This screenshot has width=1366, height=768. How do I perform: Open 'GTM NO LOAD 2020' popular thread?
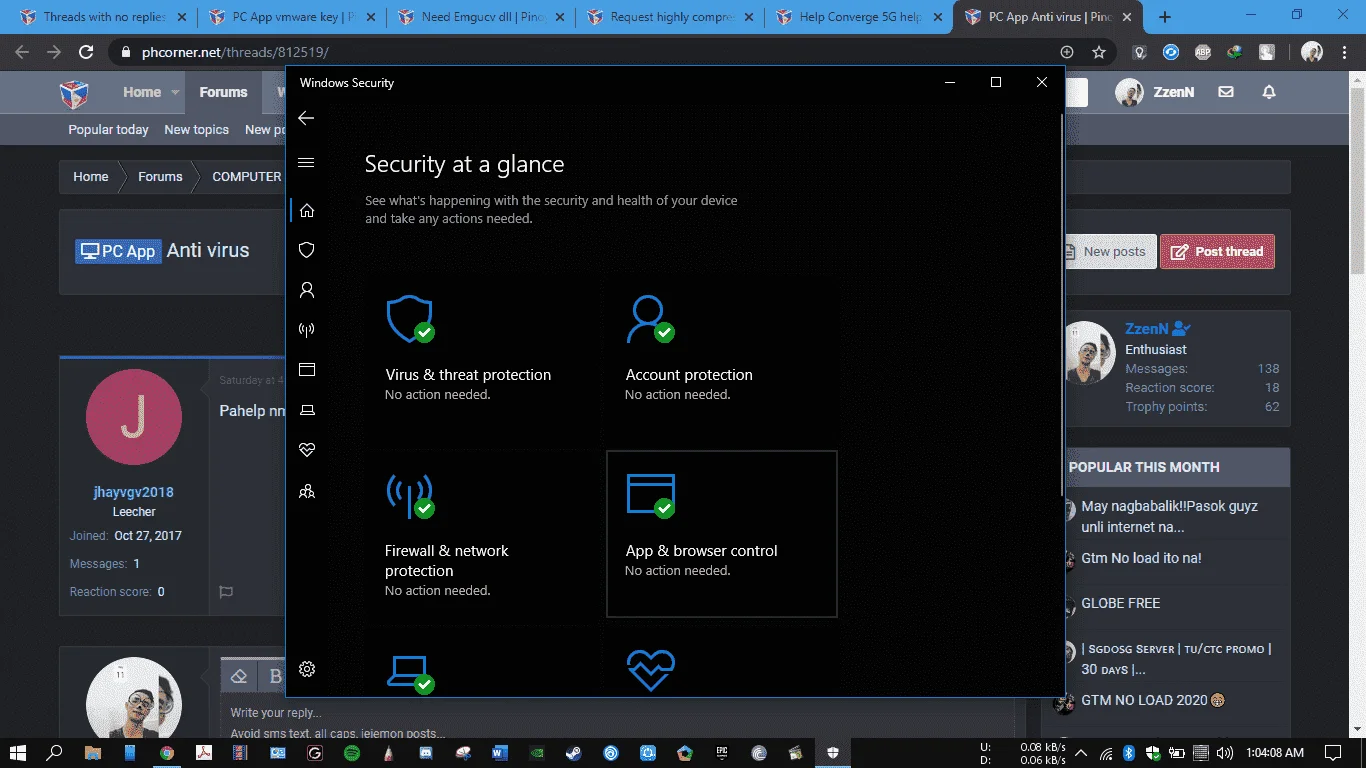pos(1153,700)
